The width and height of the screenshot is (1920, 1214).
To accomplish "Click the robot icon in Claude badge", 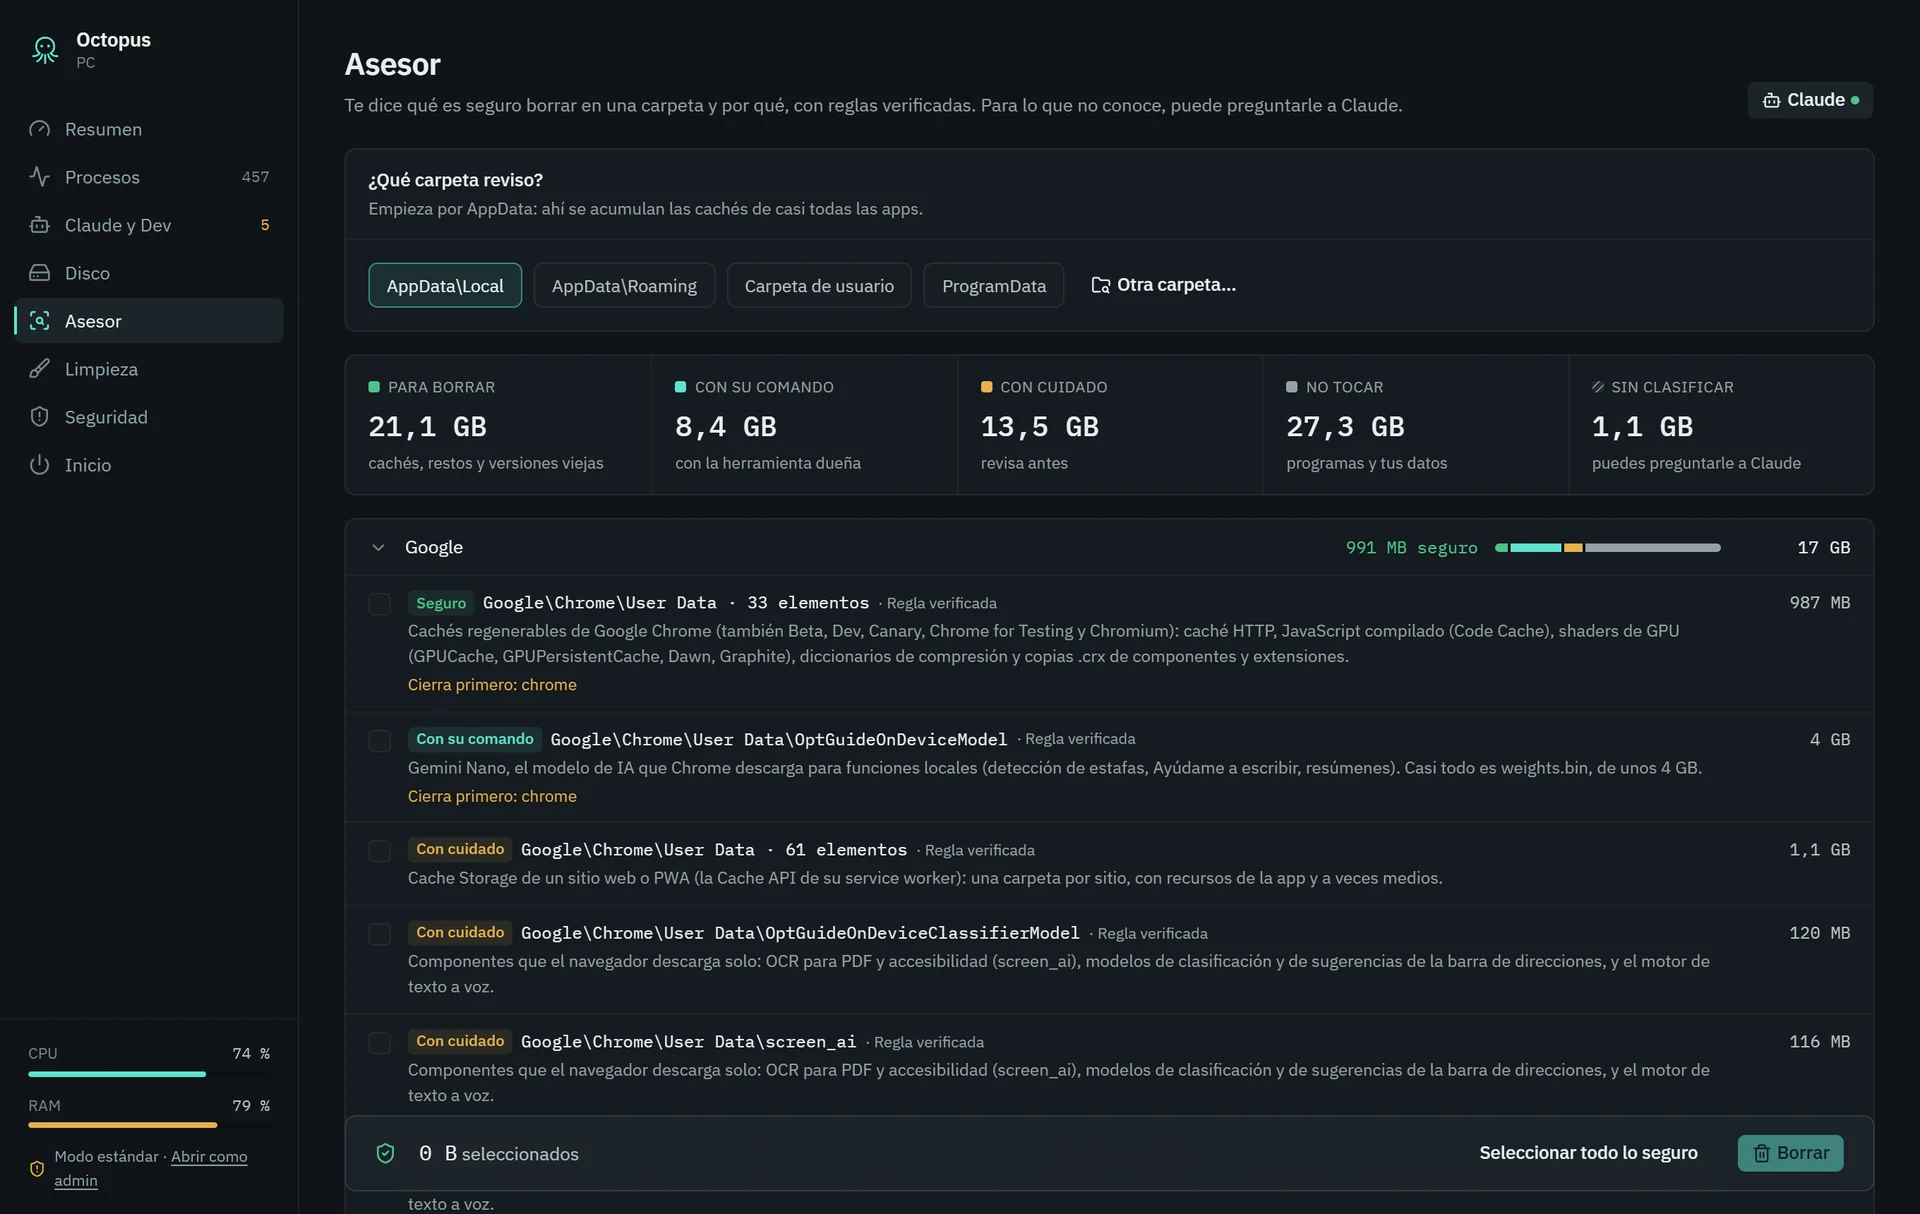I will (1771, 100).
